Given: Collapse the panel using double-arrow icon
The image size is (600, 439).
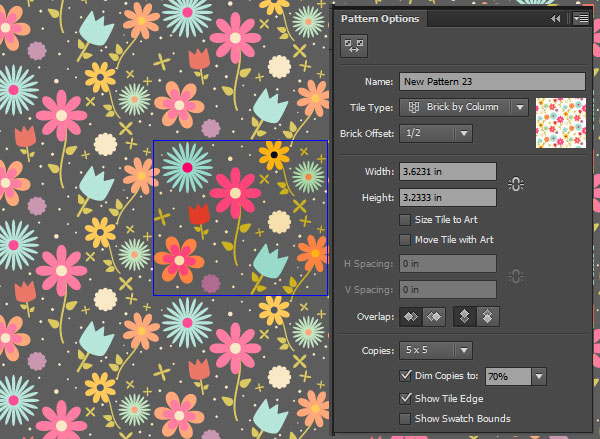Looking at the screenshot, I should (556, 18).
